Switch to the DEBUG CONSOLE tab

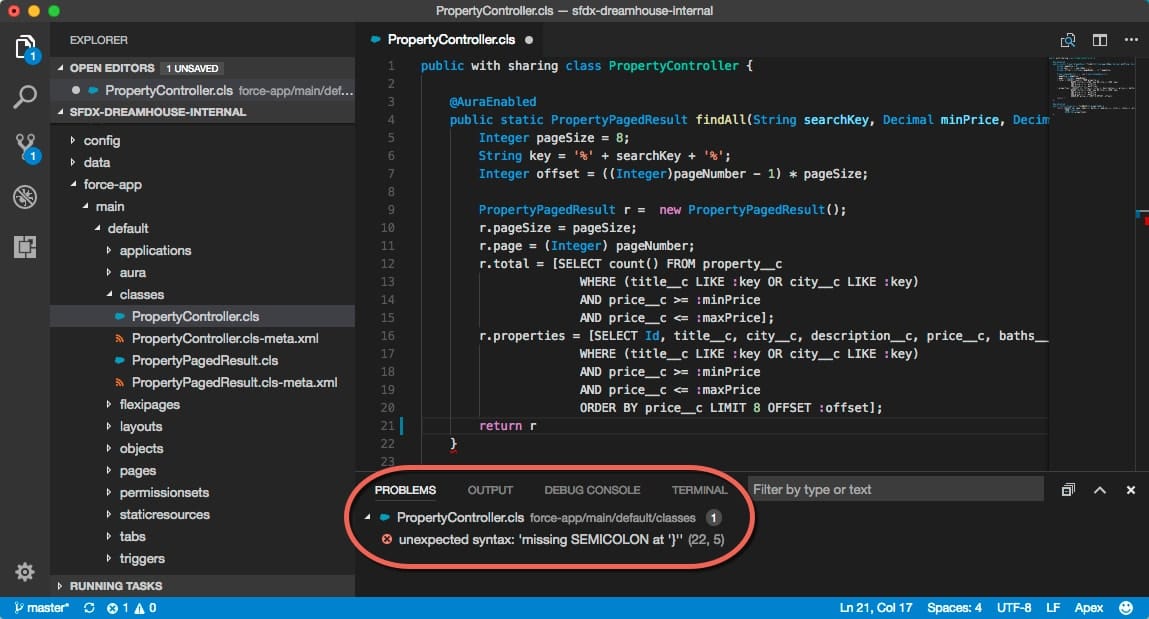(x=592, y=490)
